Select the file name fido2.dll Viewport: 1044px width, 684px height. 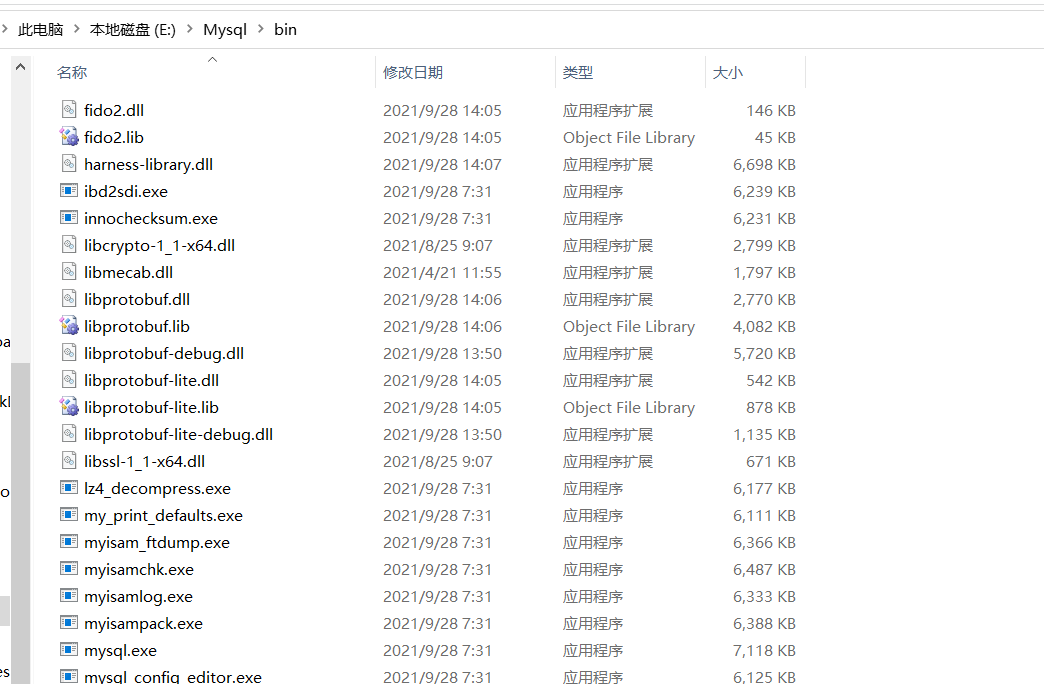pos(114,110)
